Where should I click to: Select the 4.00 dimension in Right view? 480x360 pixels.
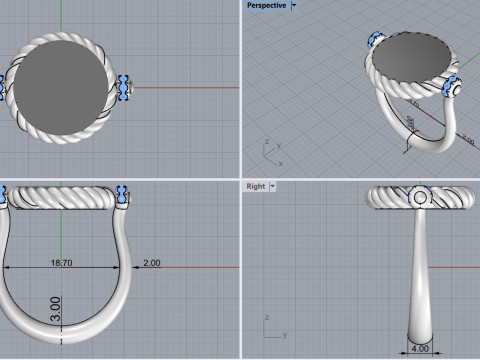(420, 349)
